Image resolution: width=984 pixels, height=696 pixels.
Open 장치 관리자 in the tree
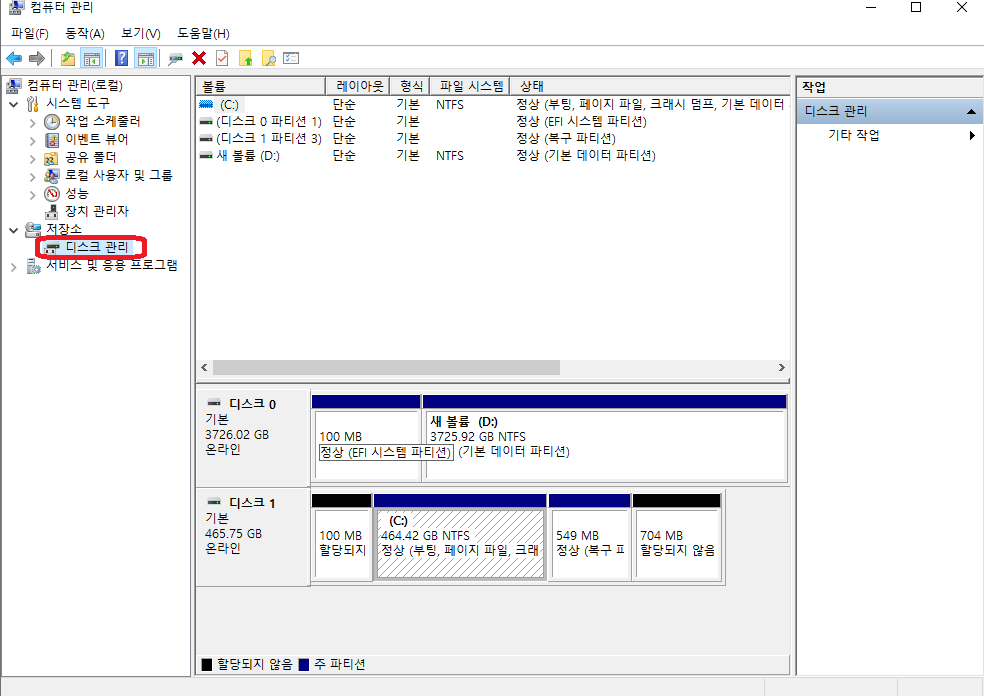point(97,211)
